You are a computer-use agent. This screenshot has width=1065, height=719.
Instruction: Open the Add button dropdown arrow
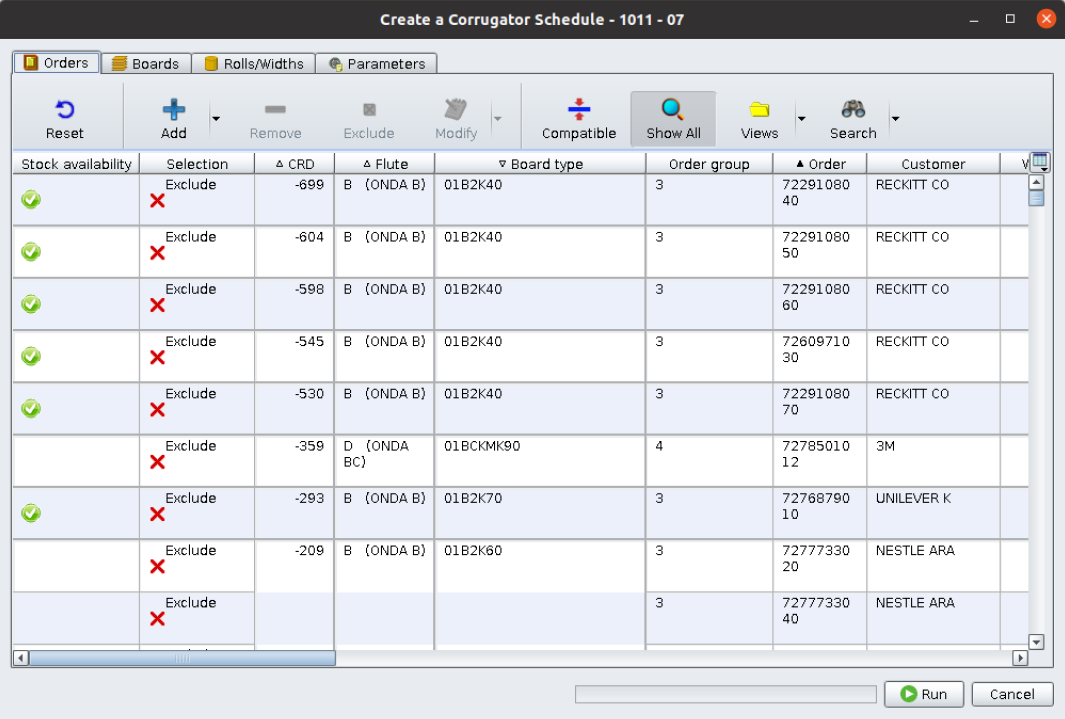(214, 119)
